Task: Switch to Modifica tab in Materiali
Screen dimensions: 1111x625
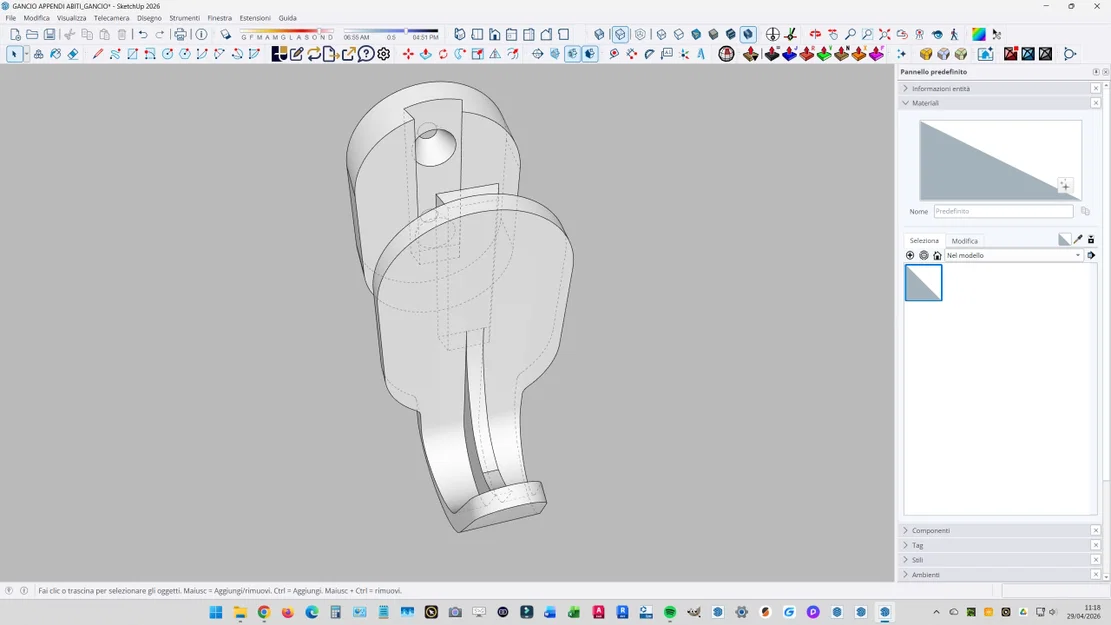Action: pyautogui.click(x=964, y=241)
